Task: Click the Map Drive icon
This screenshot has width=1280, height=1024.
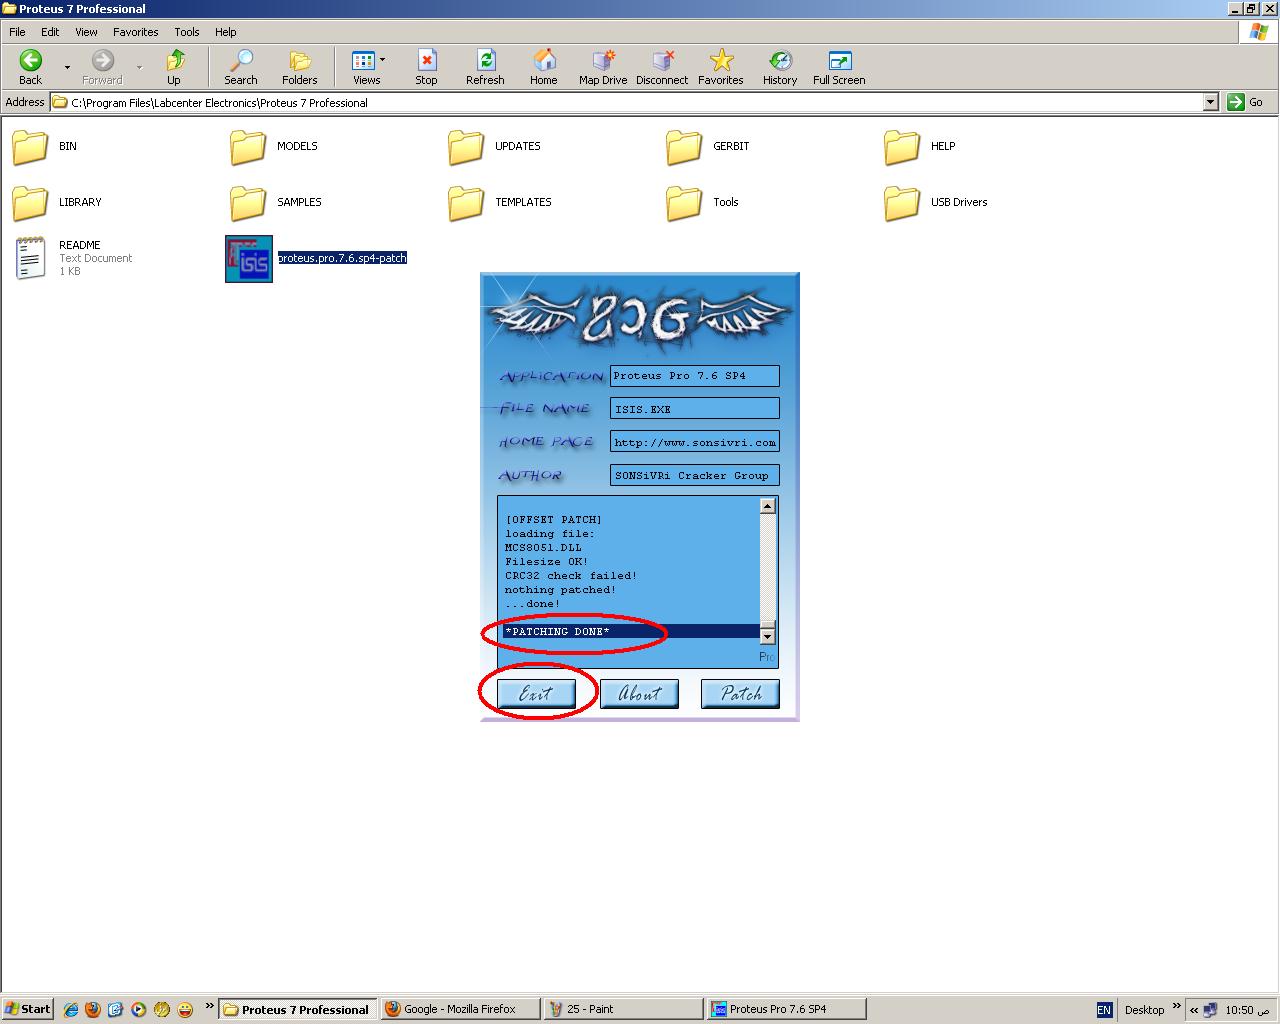Action: point(603,67)
